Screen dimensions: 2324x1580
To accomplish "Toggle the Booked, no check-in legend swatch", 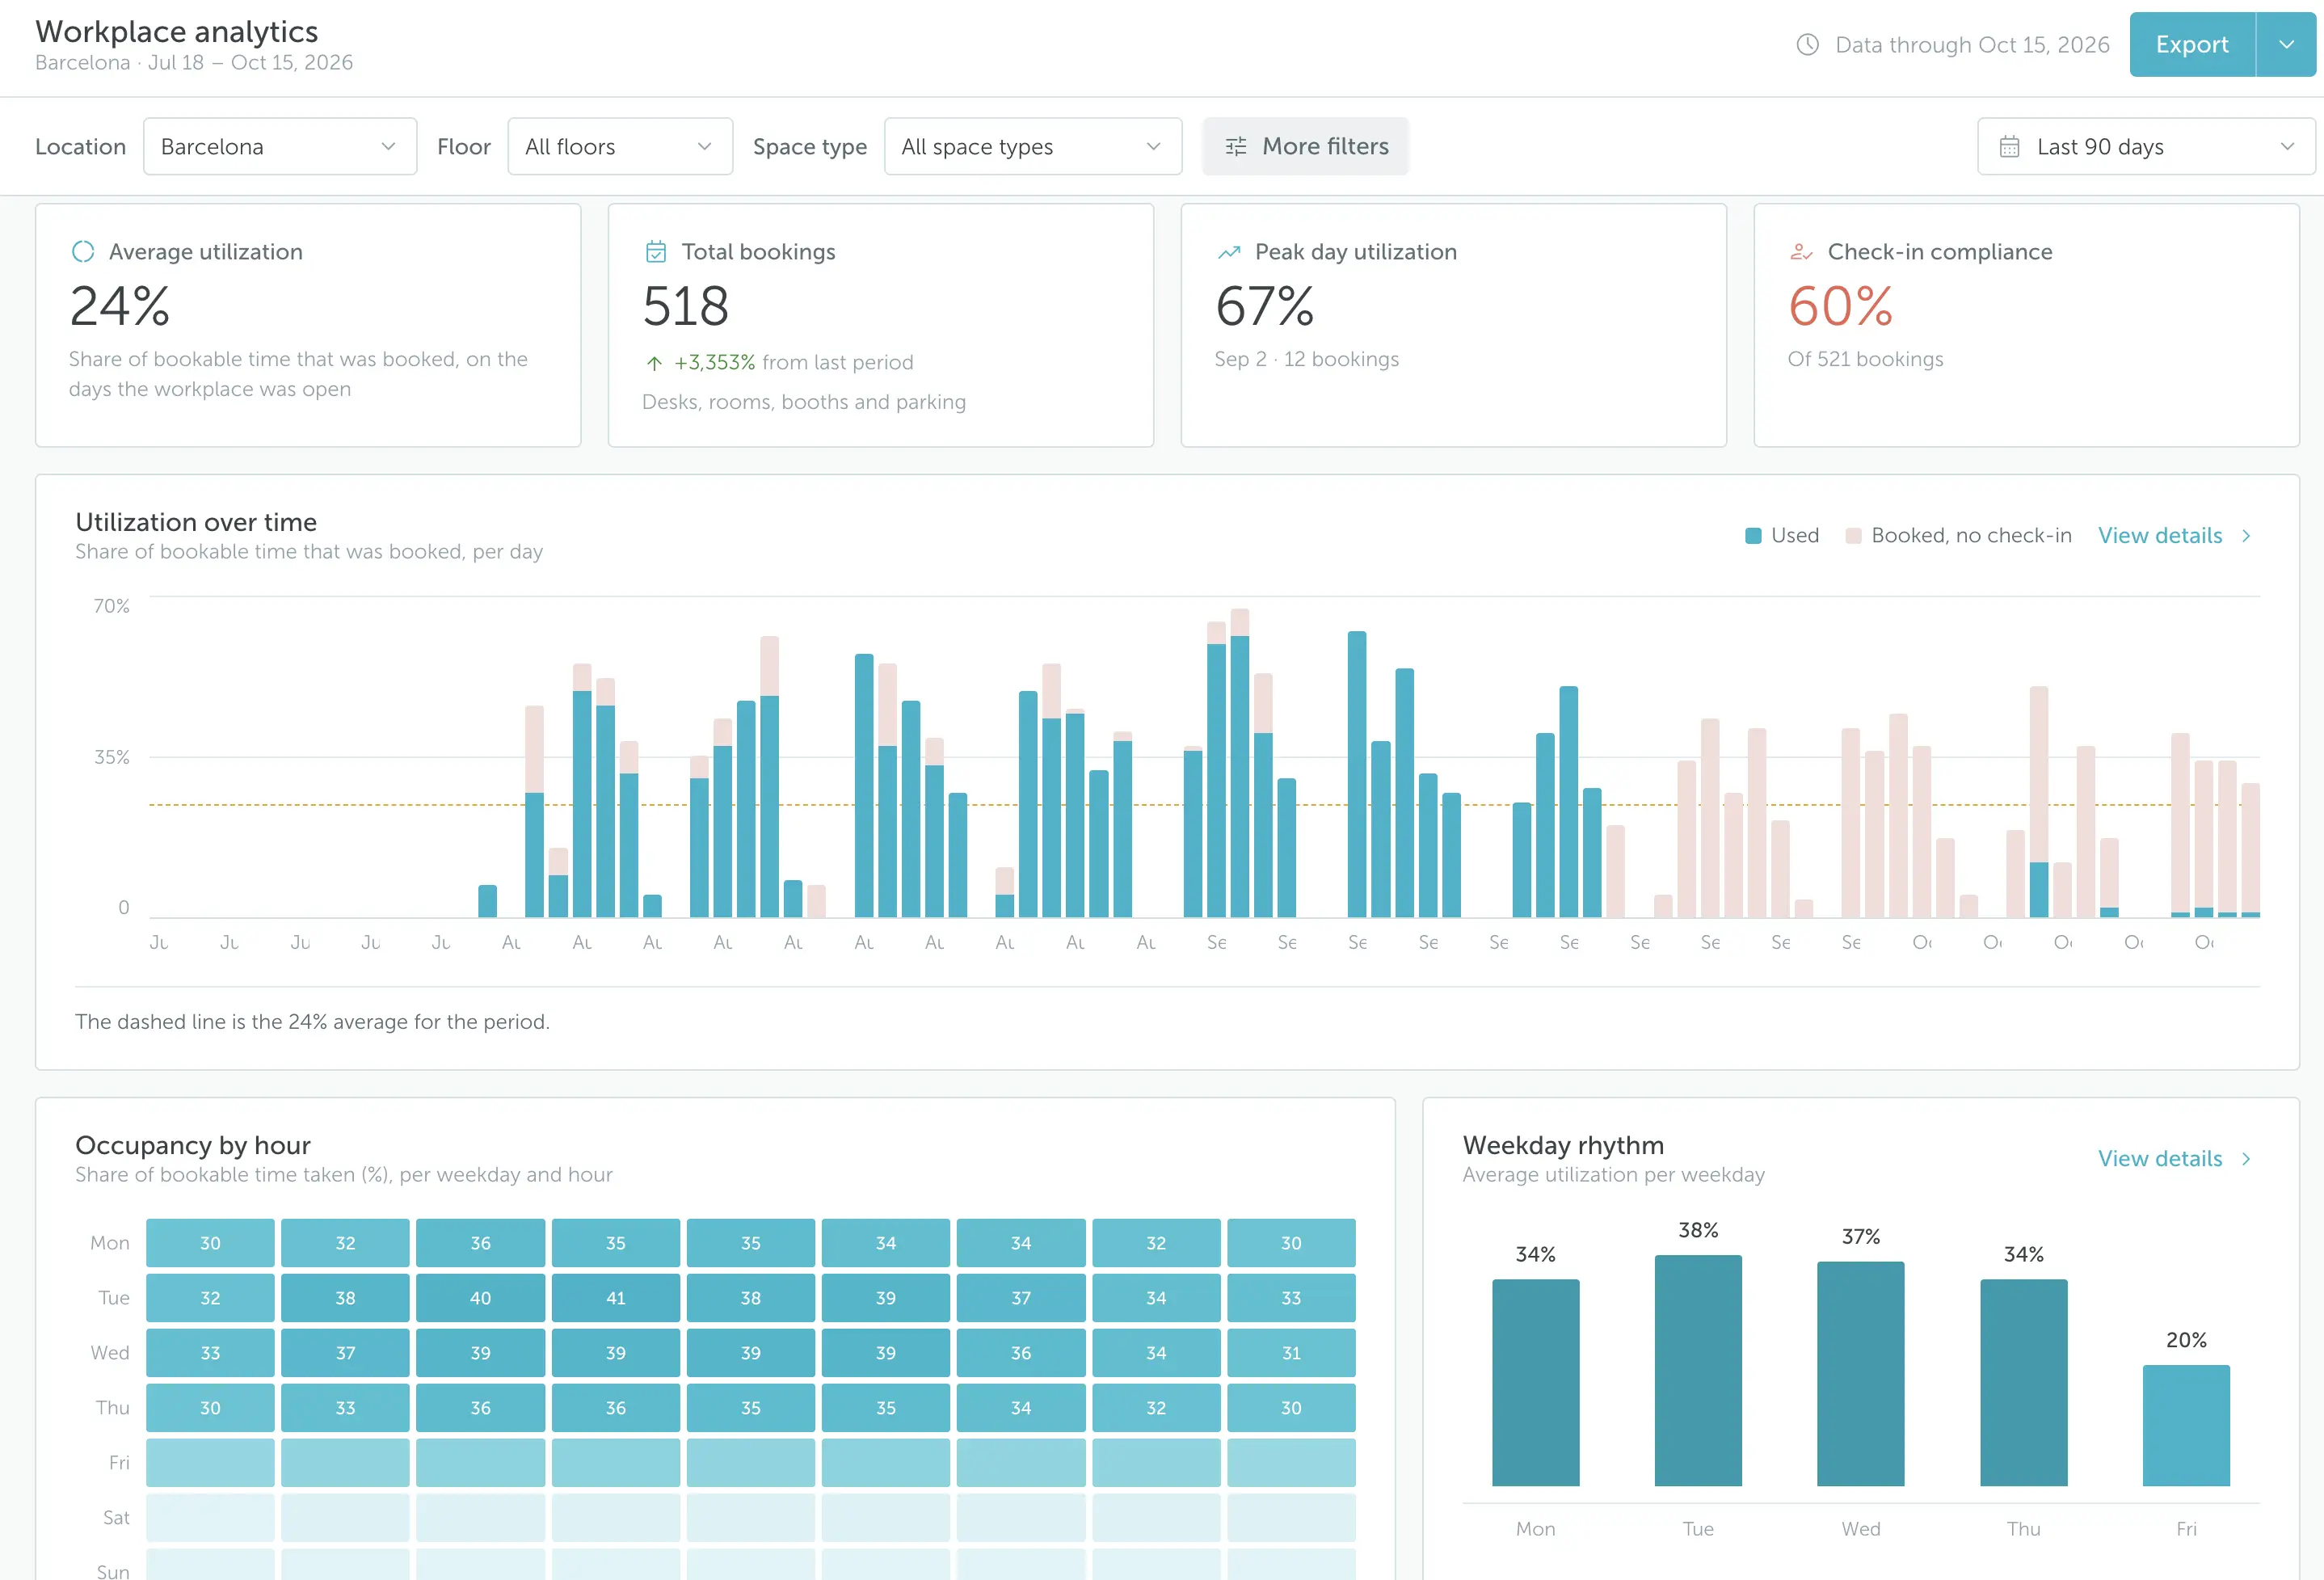I will (x=1853, y=536).
